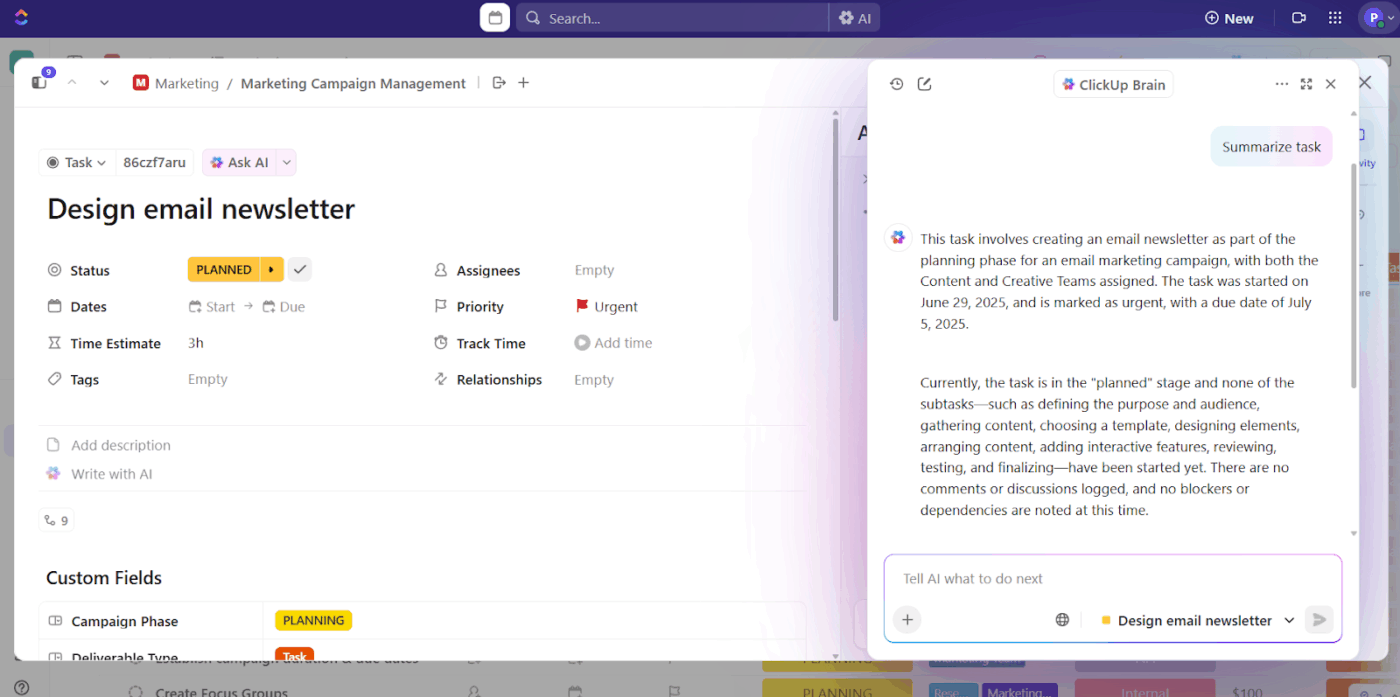The image size is (1400, 697).
Task: Open the Task type dropdown
Action: (76, 162)
